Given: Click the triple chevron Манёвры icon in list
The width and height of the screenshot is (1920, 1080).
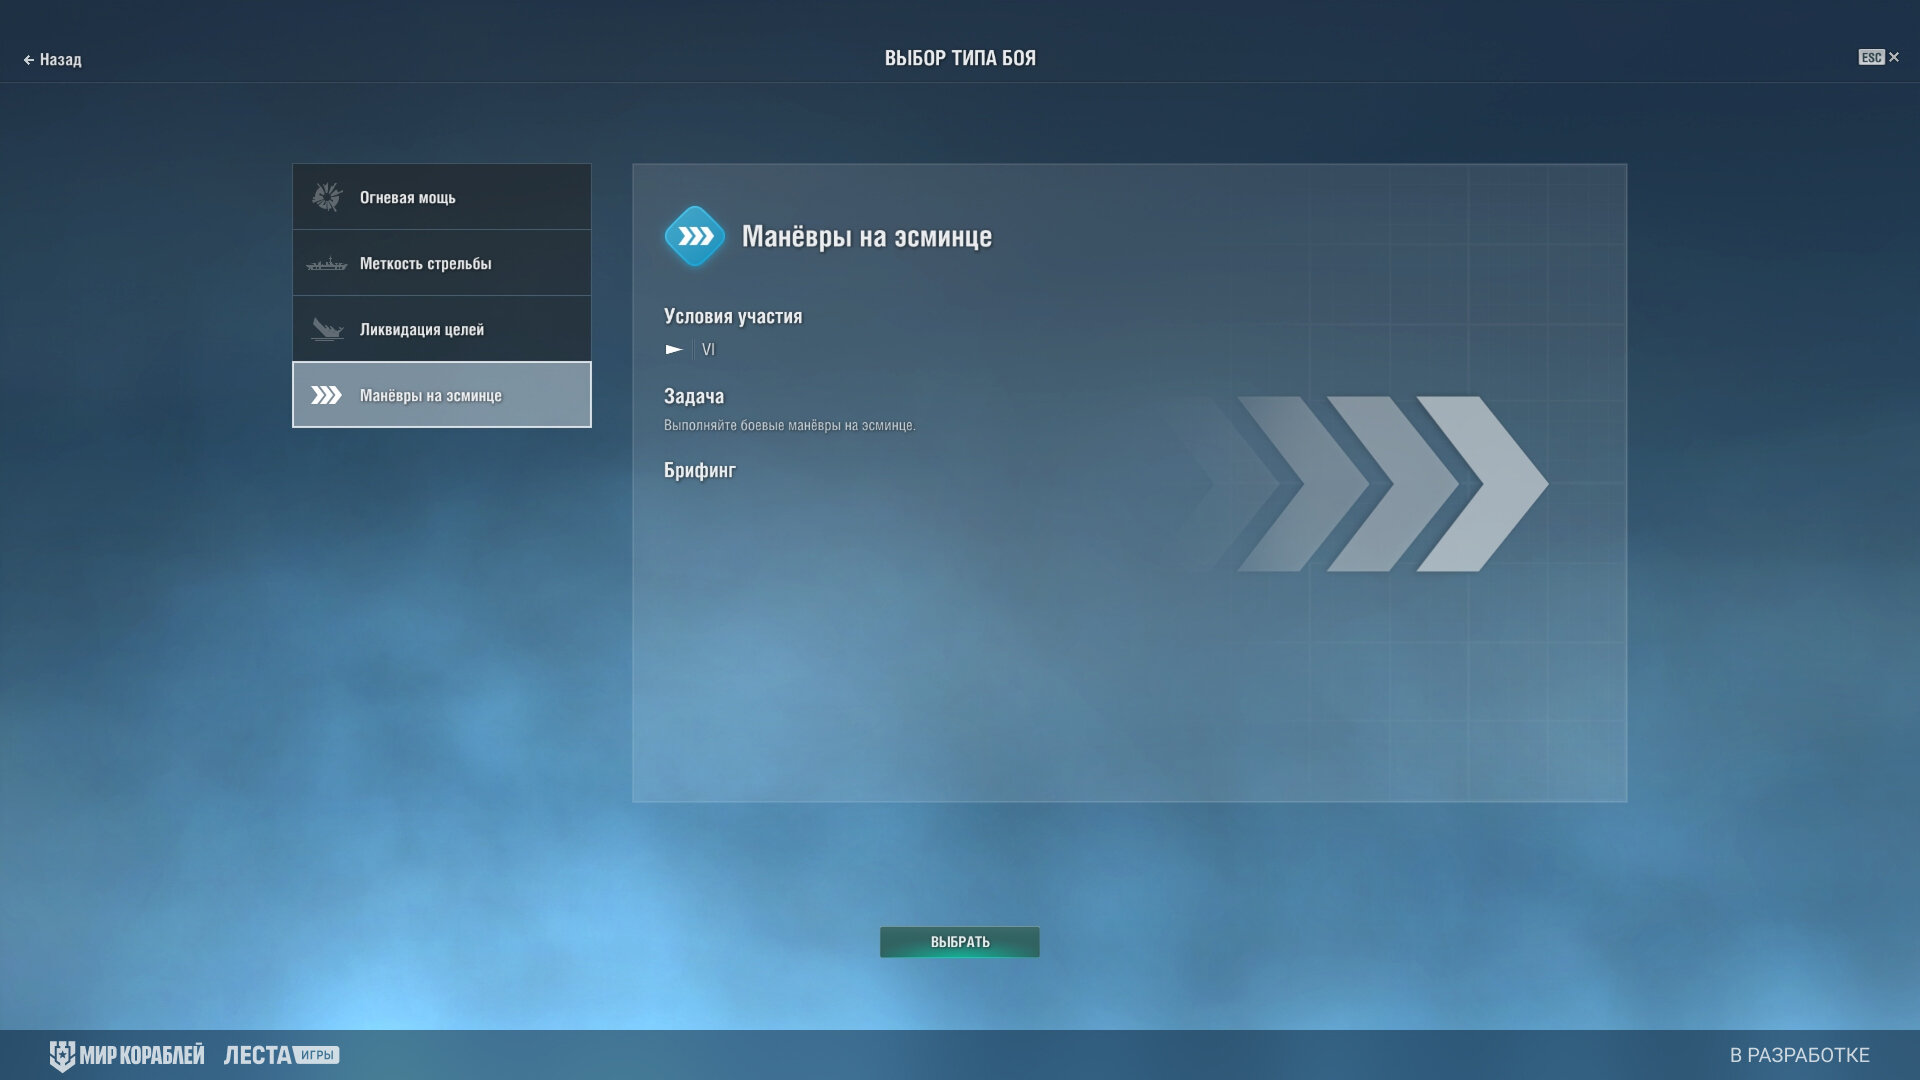Looking at the screenshot, I should (326, 395).
